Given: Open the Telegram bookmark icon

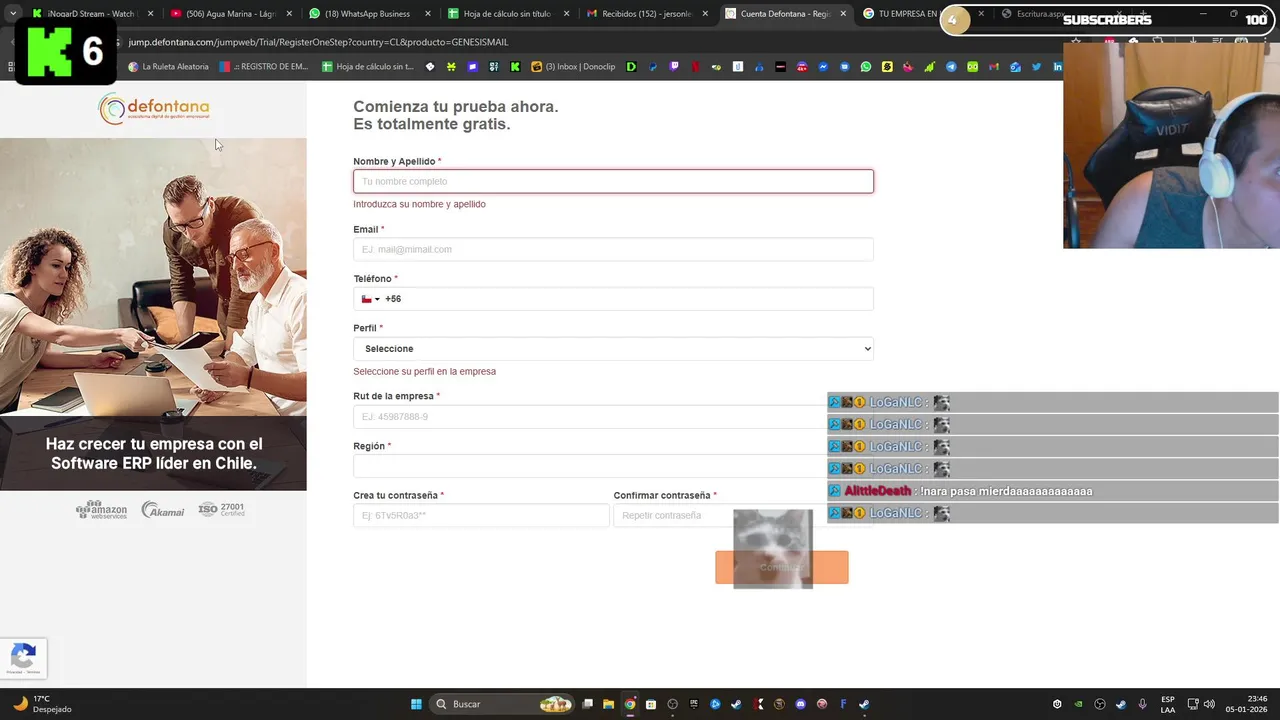Looking at the screenshot, I should (951, 67).
